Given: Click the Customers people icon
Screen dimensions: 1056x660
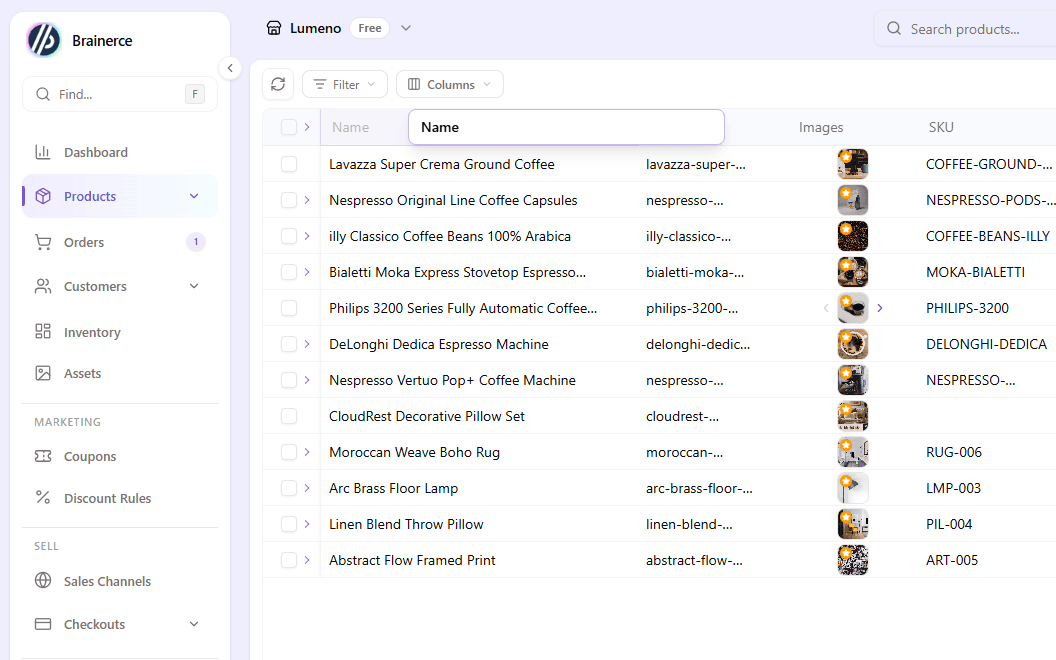Looking at the screenshot, I should point(43,286).
